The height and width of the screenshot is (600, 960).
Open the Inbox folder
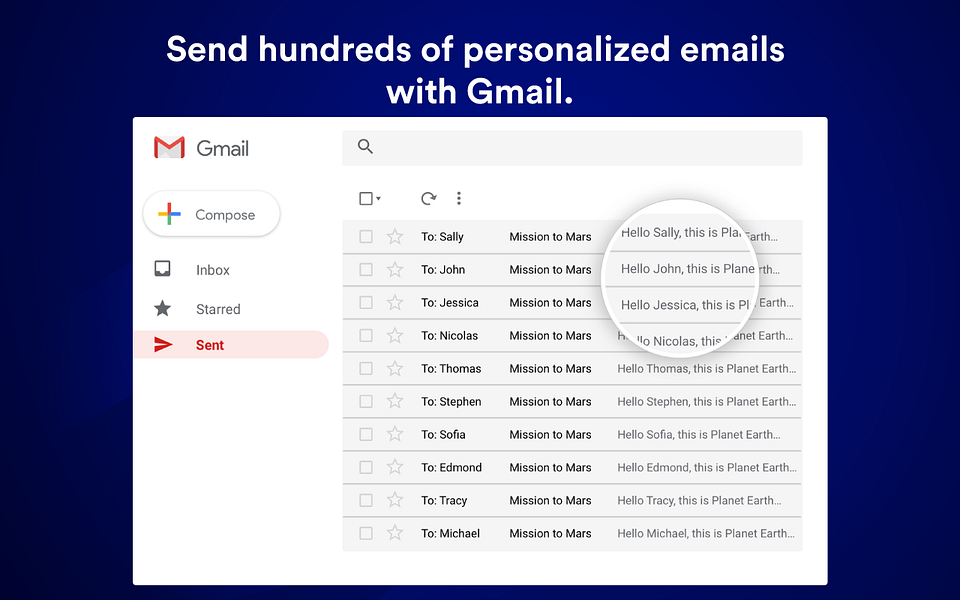pyautogui.click(x=212, y=269)
